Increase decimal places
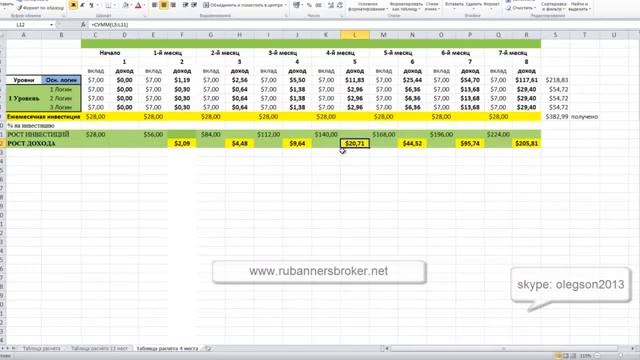The width and height of the screenshot is (640, 360). pyautogui.click(x=331, y=5)
